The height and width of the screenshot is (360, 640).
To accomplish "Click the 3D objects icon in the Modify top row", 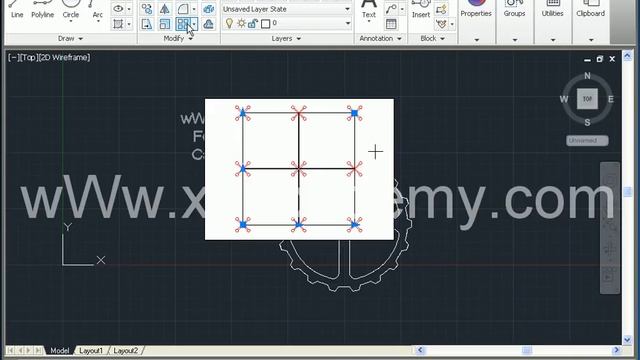I will tap(209, 9).
